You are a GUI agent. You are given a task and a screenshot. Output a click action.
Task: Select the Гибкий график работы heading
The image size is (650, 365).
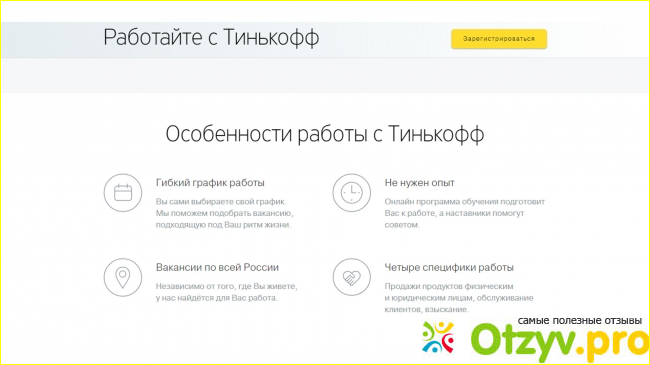point(210,182)
